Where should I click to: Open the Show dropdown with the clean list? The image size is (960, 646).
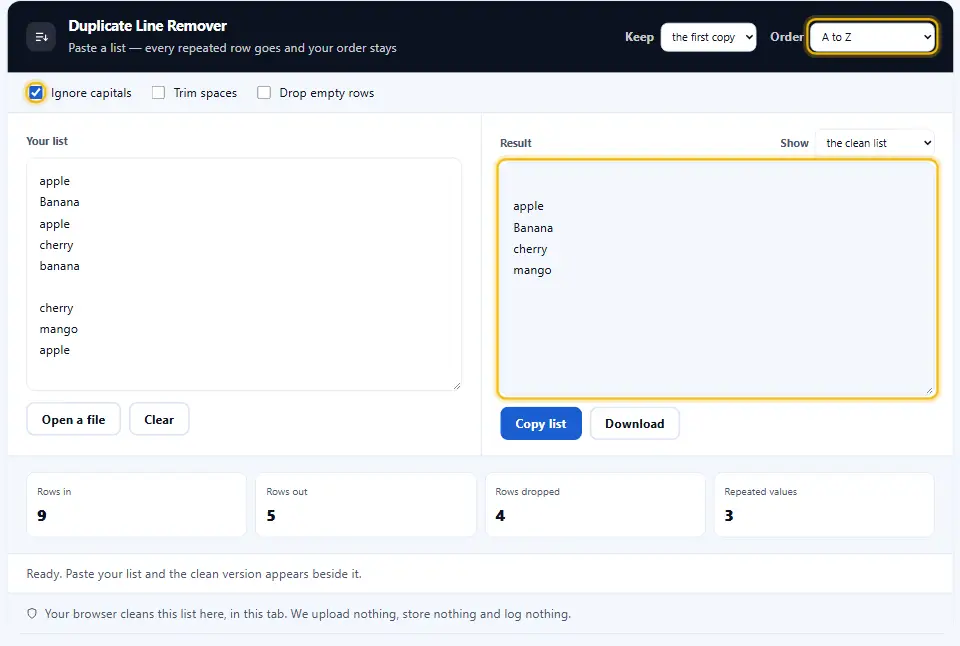click(x=875, y=143)
